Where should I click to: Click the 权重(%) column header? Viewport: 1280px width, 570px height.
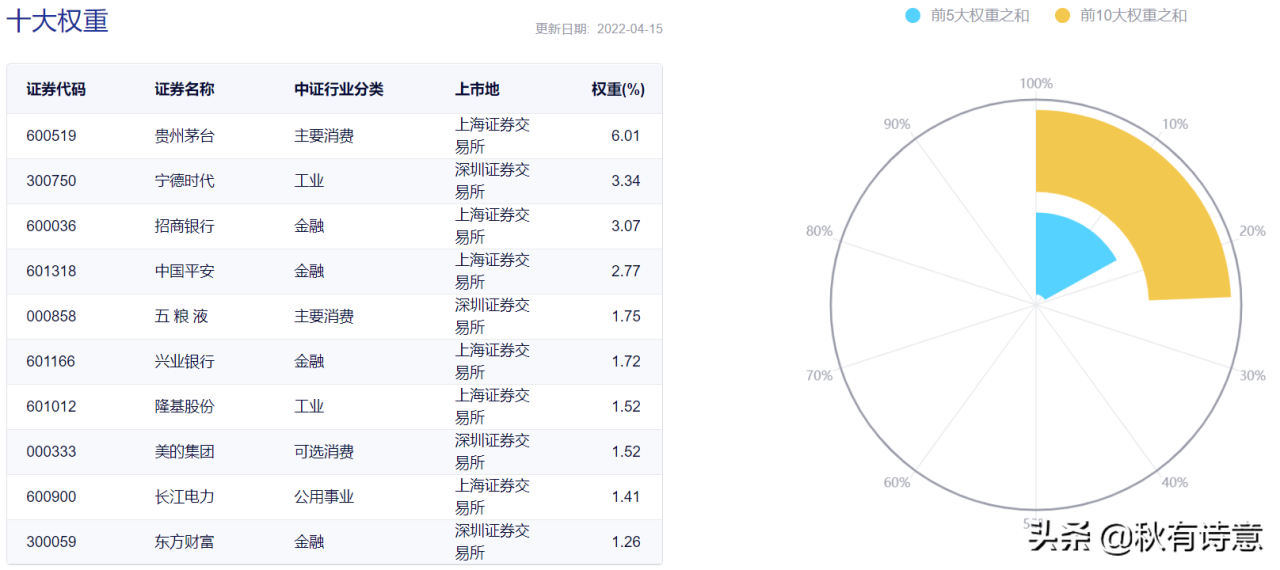click(x=618, y=89)
